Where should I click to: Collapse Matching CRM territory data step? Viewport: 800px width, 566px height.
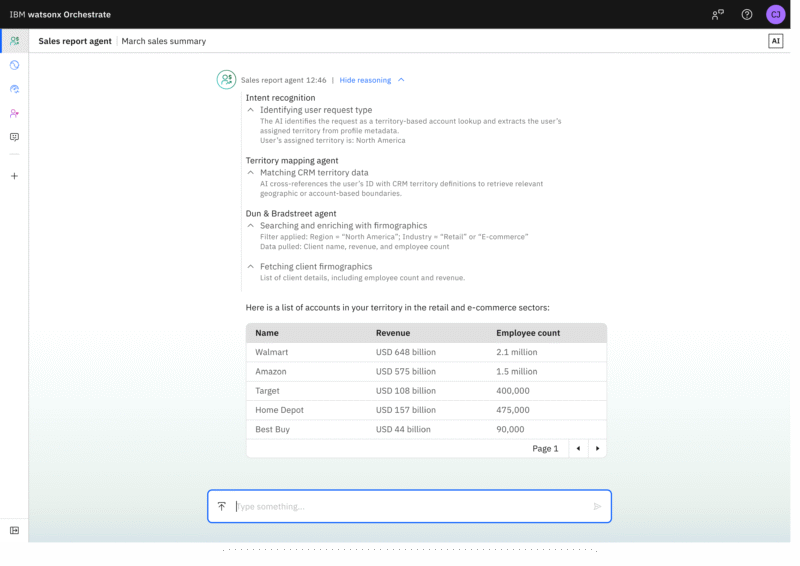point(251,173)
